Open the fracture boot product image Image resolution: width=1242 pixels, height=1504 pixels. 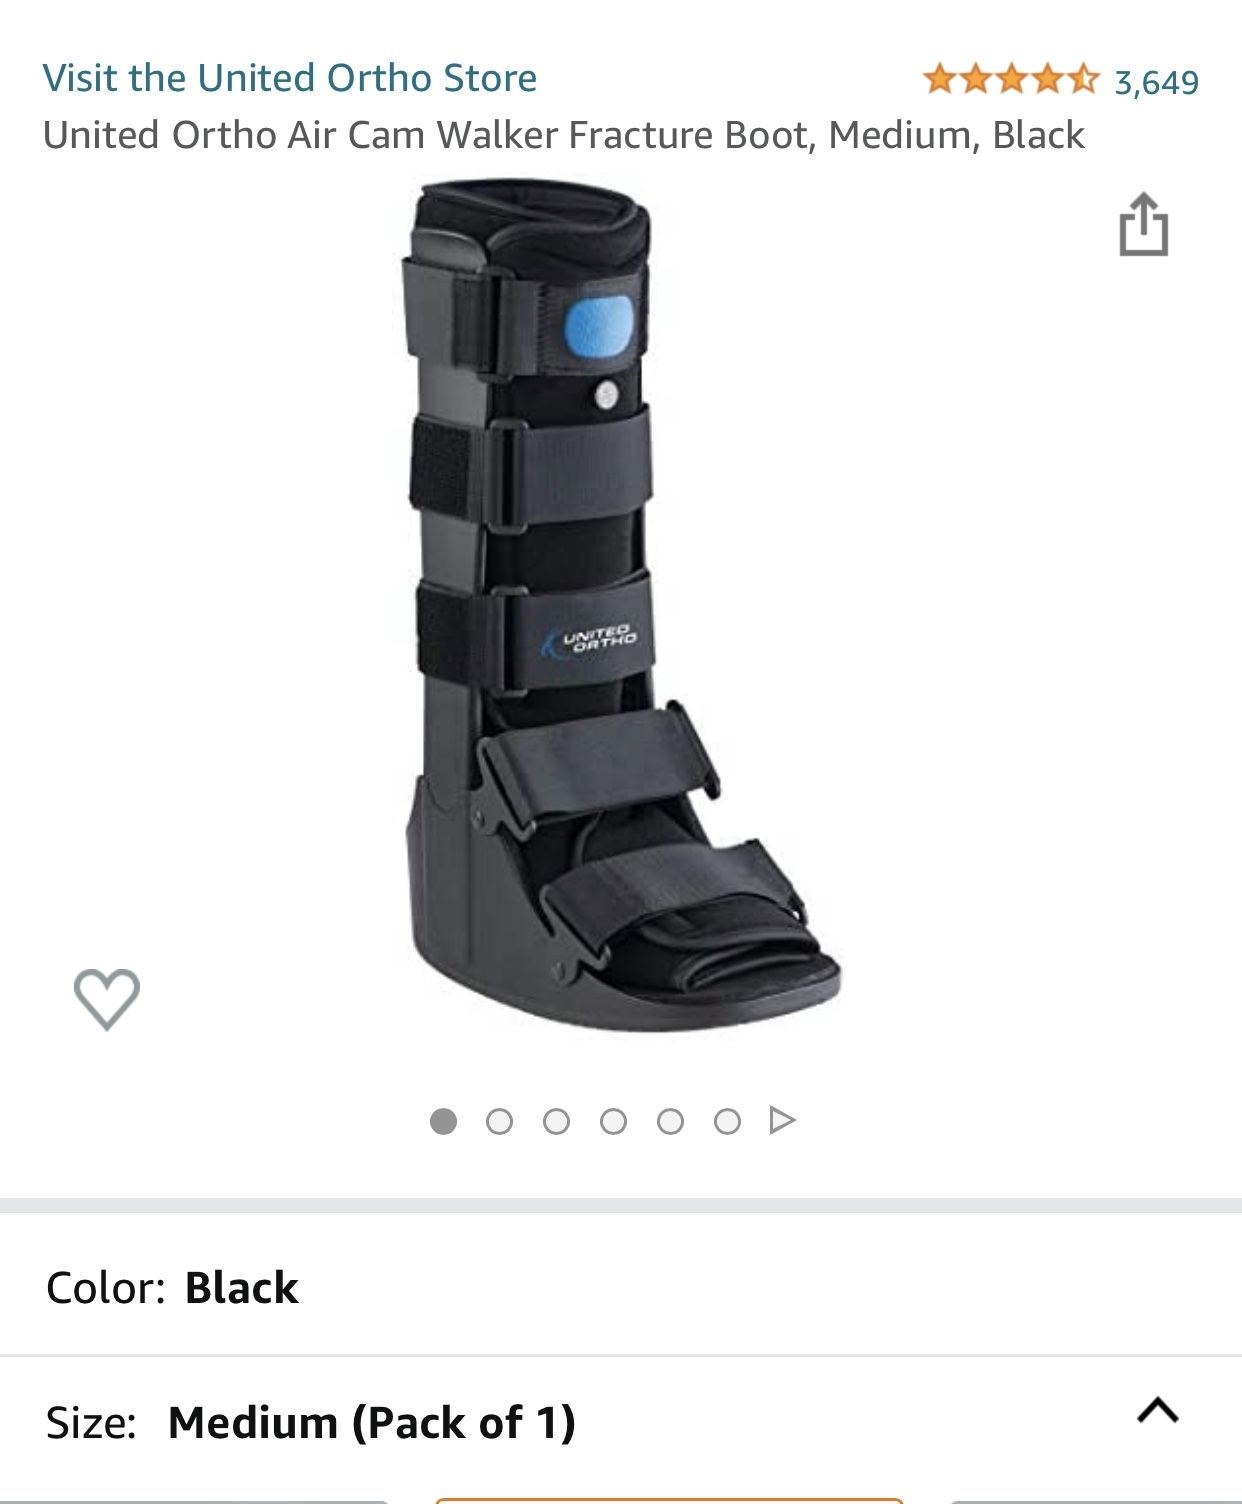[x=623, y=605]
